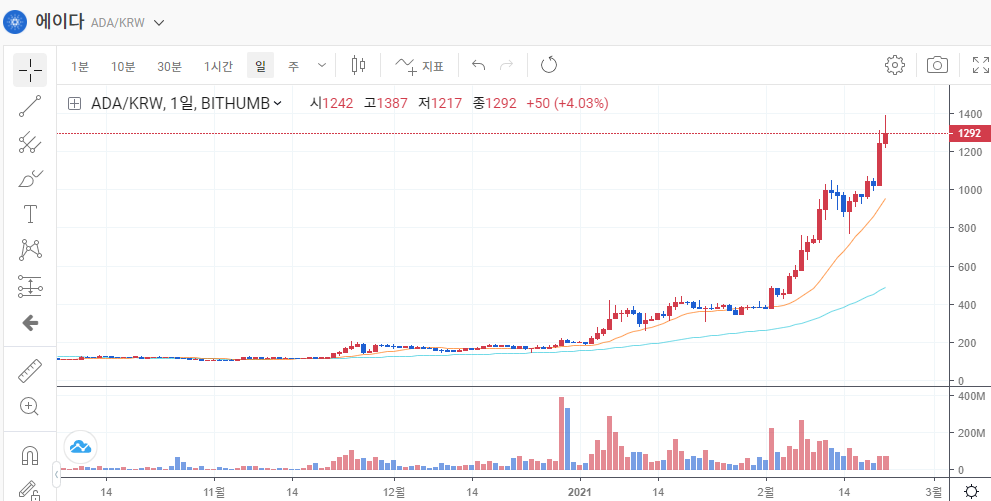
Task: Click the 11월 date axis label
Action: [x=215, y=491]
